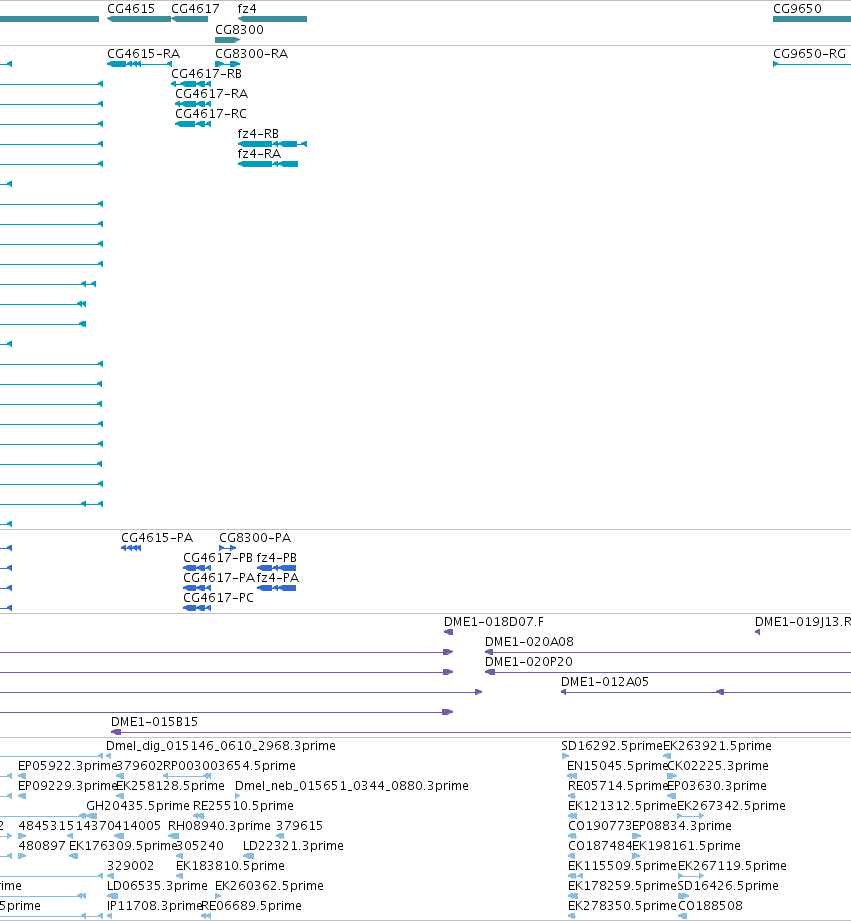Image resolution: width=851 pixels, height=921 pixels.
Task: Click BAC end label DME1-019J13.R
Action: (x=803, y=622)
